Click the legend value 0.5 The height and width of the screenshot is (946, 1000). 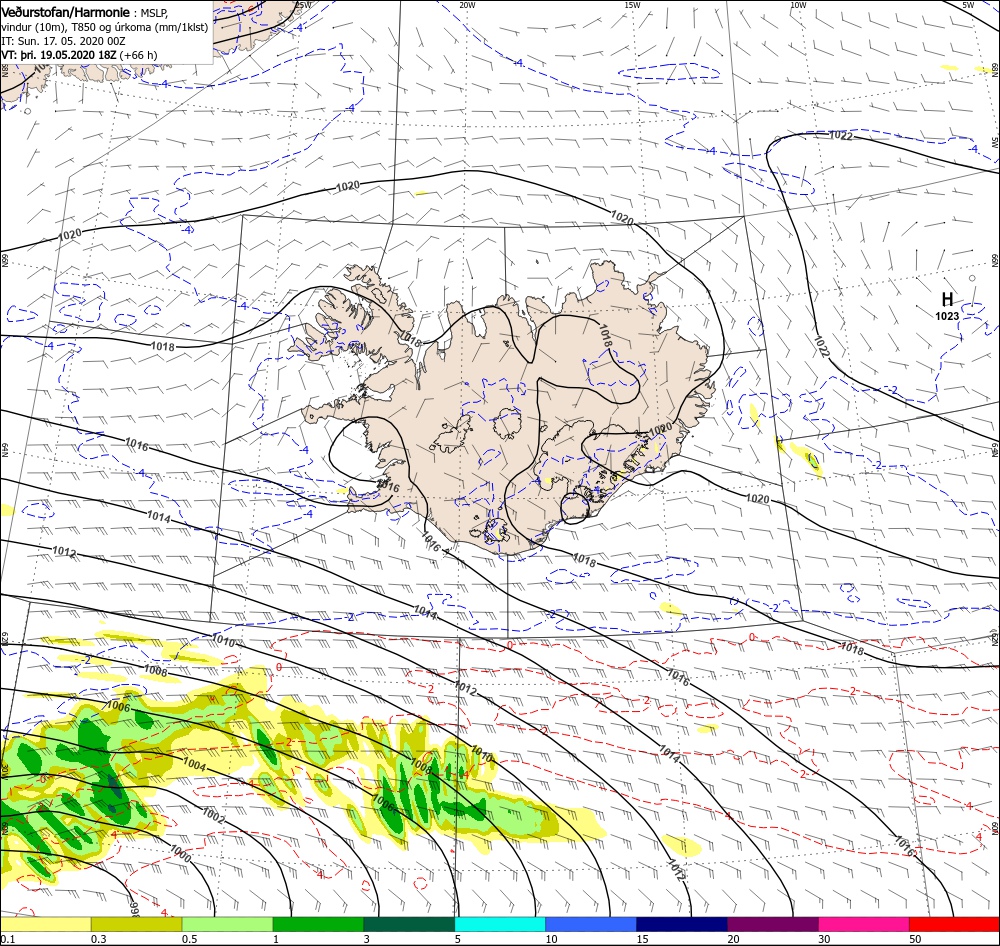coord(189,939)
